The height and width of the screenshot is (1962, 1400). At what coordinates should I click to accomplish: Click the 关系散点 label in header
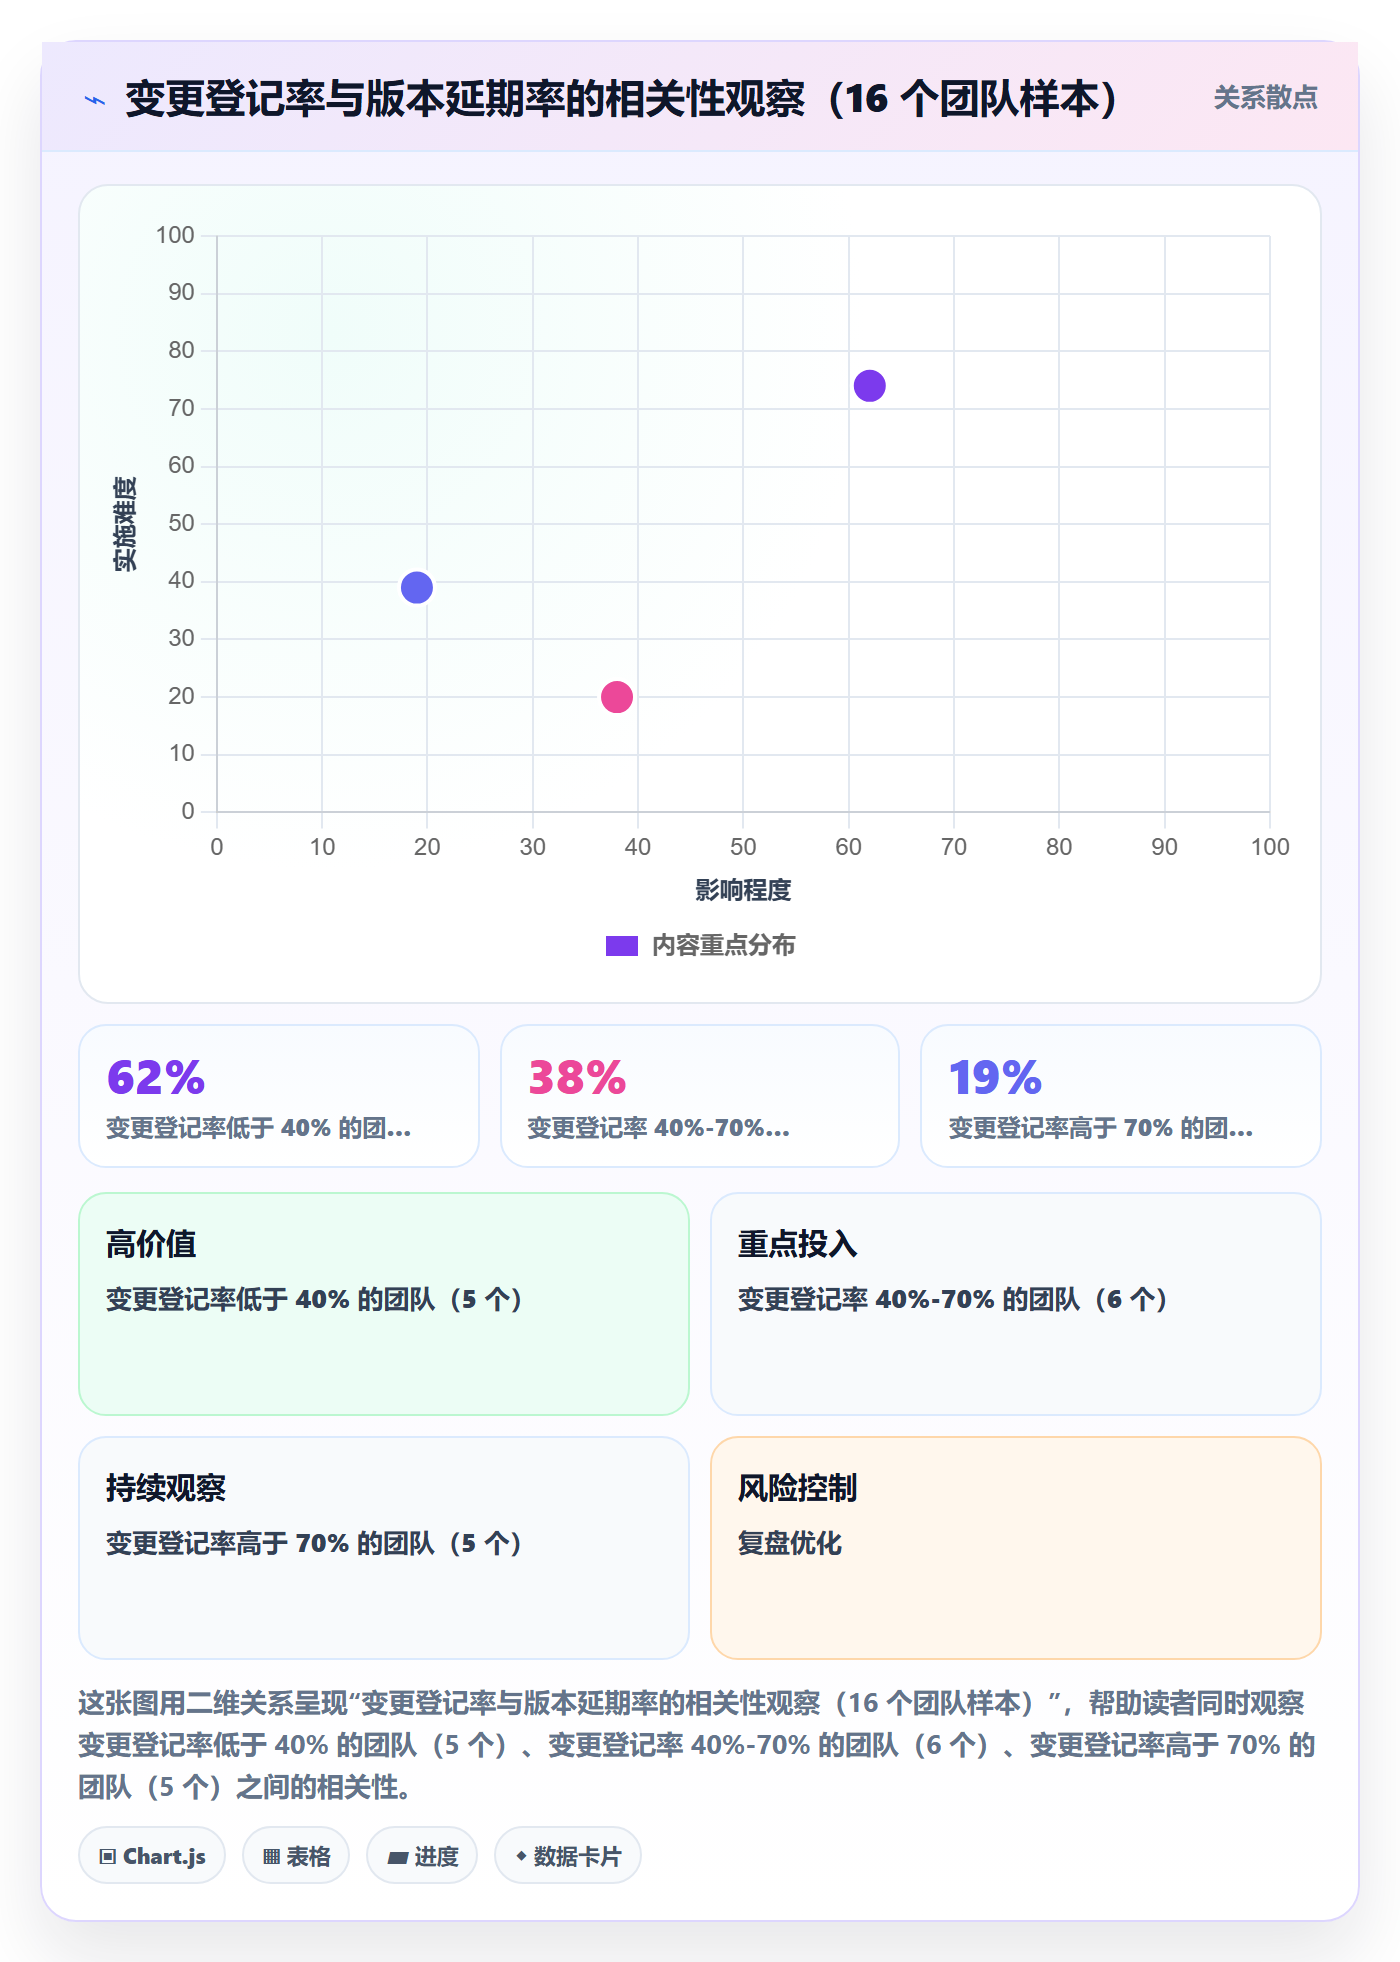click(x=1265, y=98)
